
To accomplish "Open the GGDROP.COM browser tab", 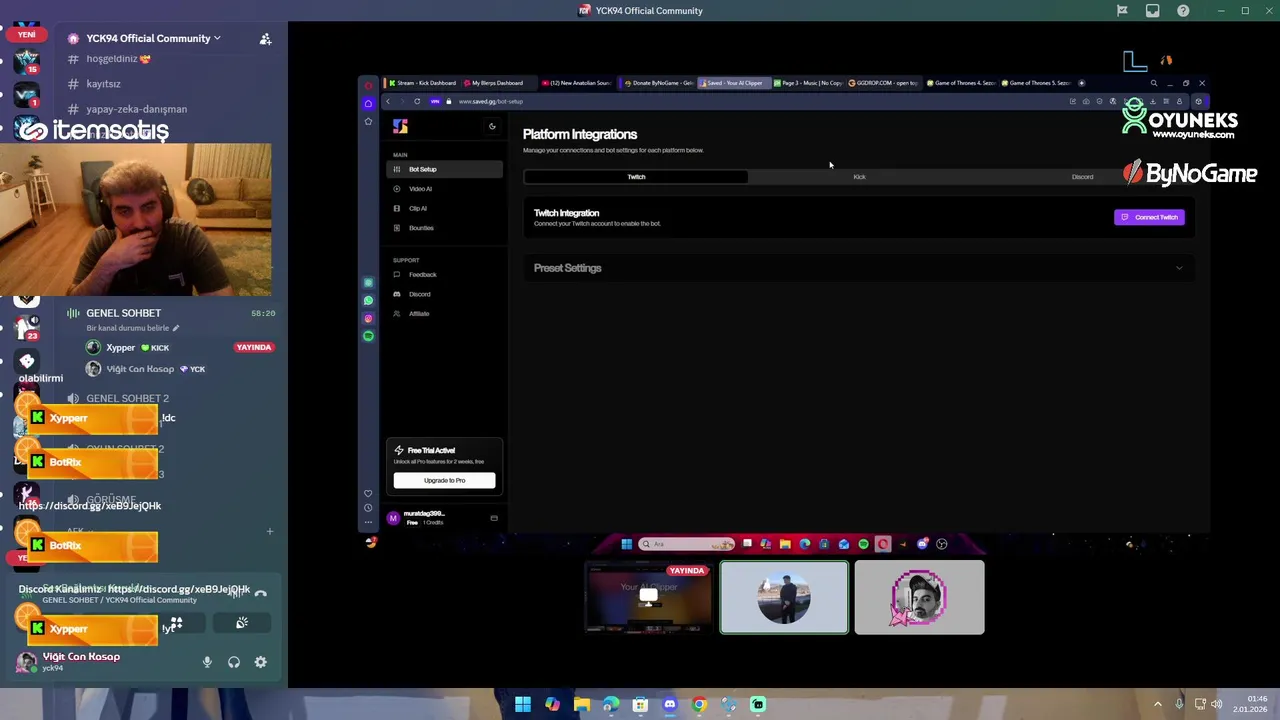I will tap(884, 83).
